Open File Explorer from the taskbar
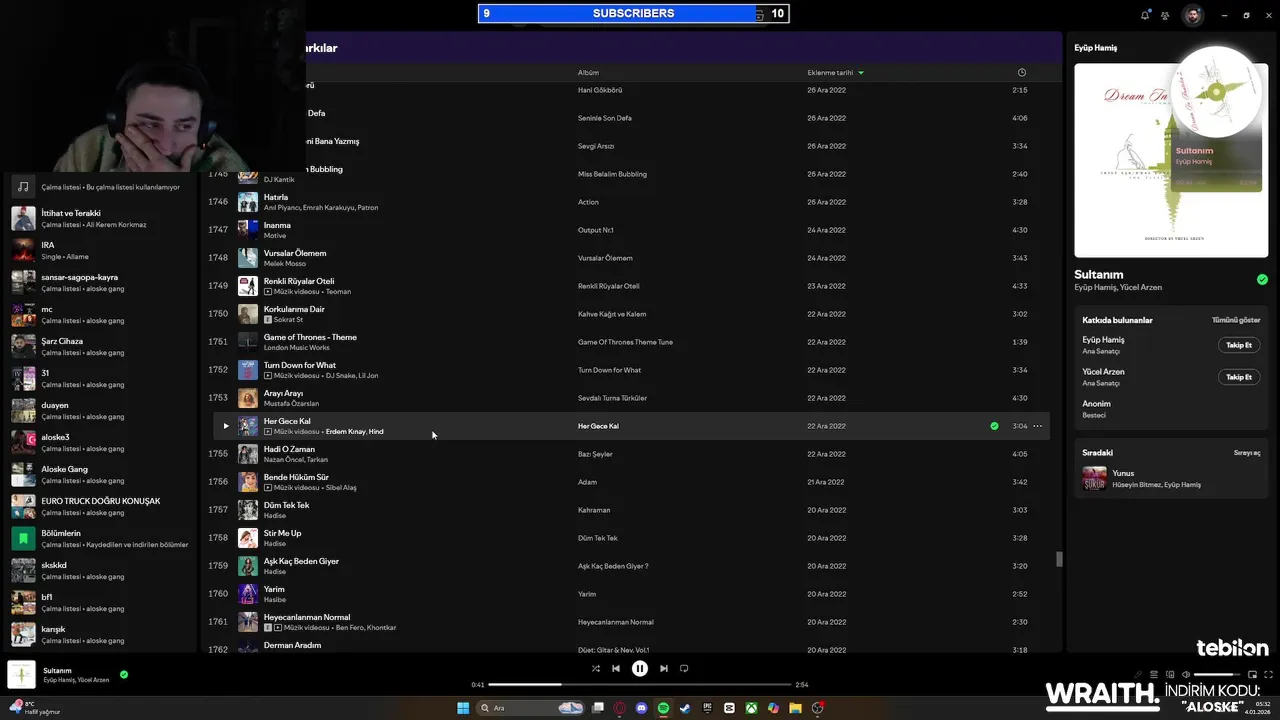Viewport: 1280px width, 720px height. pos(795,708)
